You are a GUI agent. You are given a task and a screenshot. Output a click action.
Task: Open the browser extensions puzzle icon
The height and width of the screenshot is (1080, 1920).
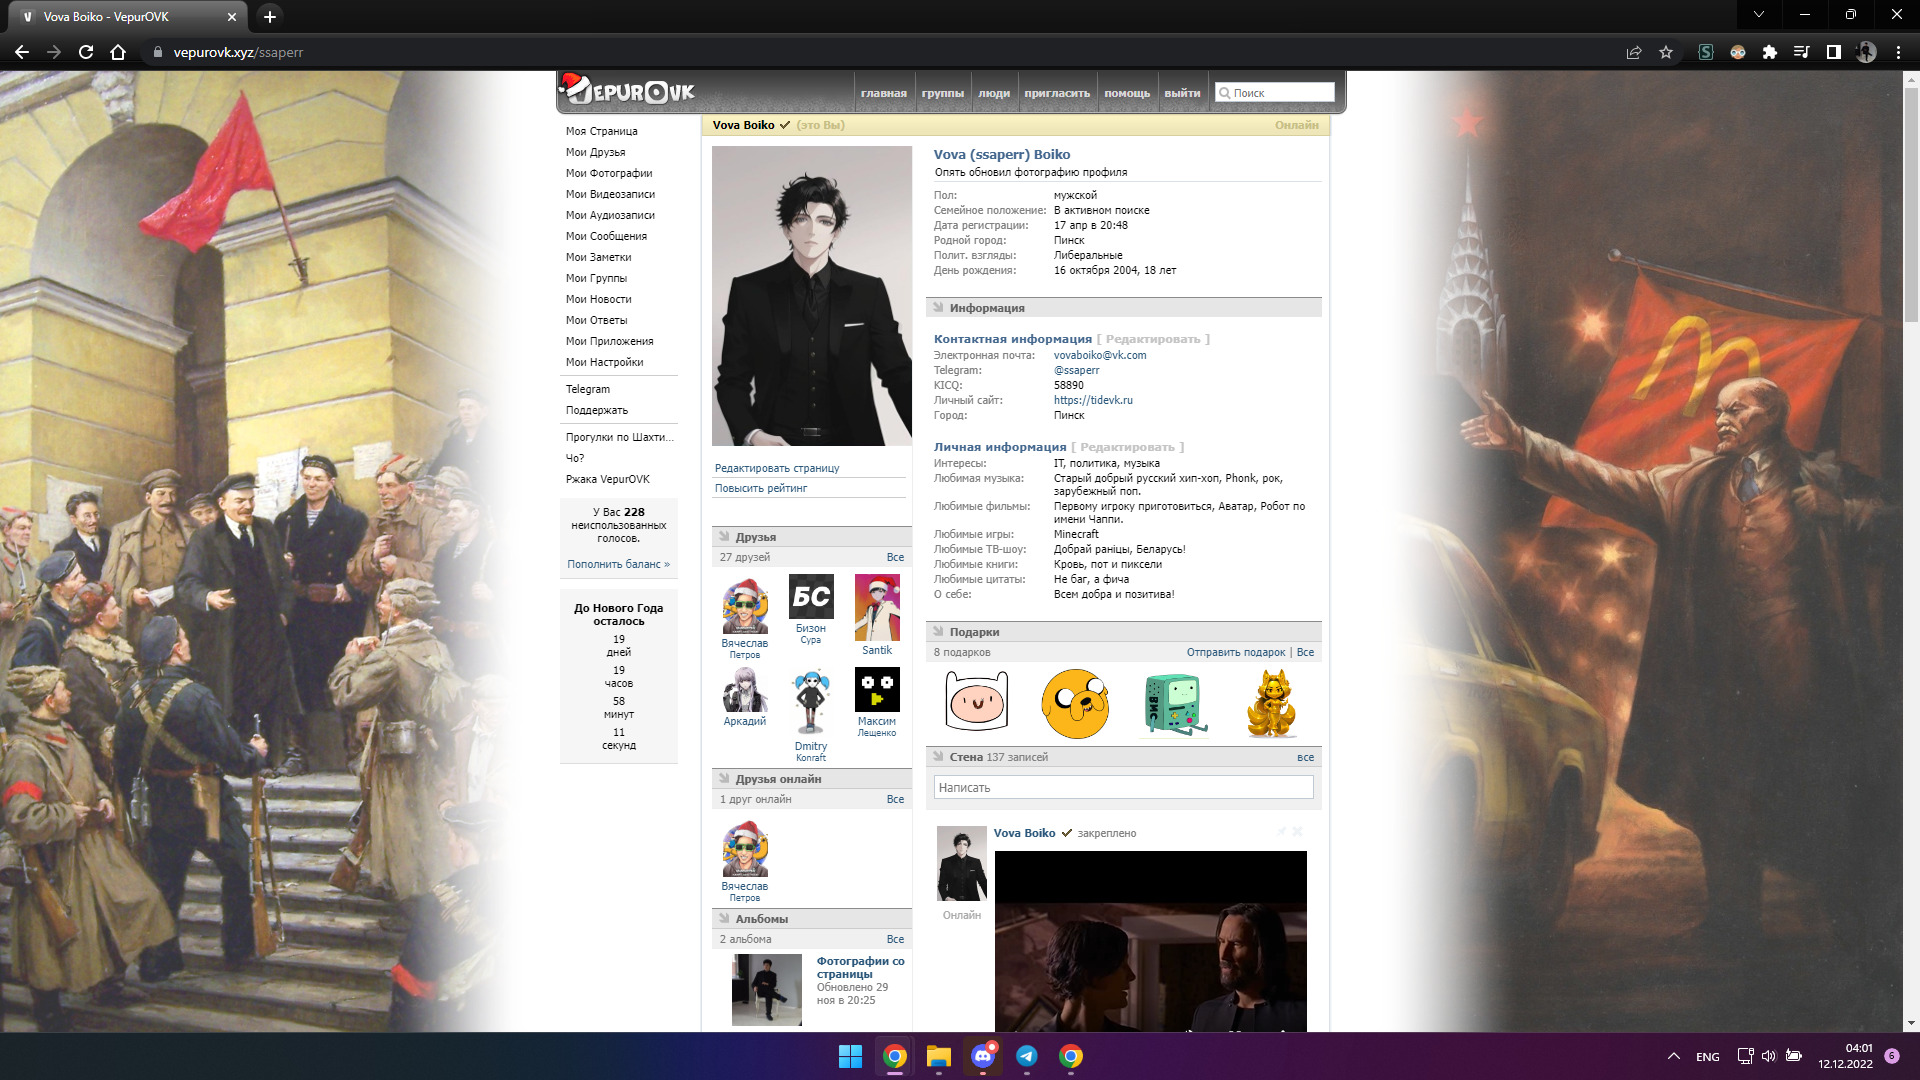pyautogui.click(x=1770, y=52)
